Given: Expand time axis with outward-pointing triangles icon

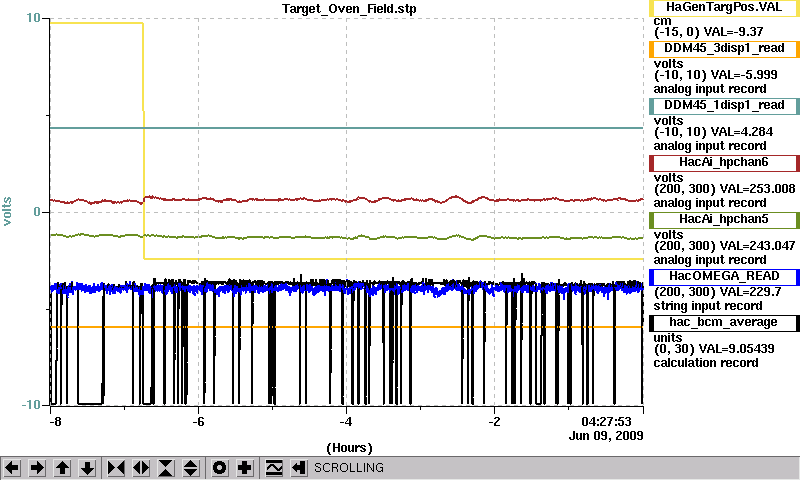Looking at the screenshot, I should point(141,468).
